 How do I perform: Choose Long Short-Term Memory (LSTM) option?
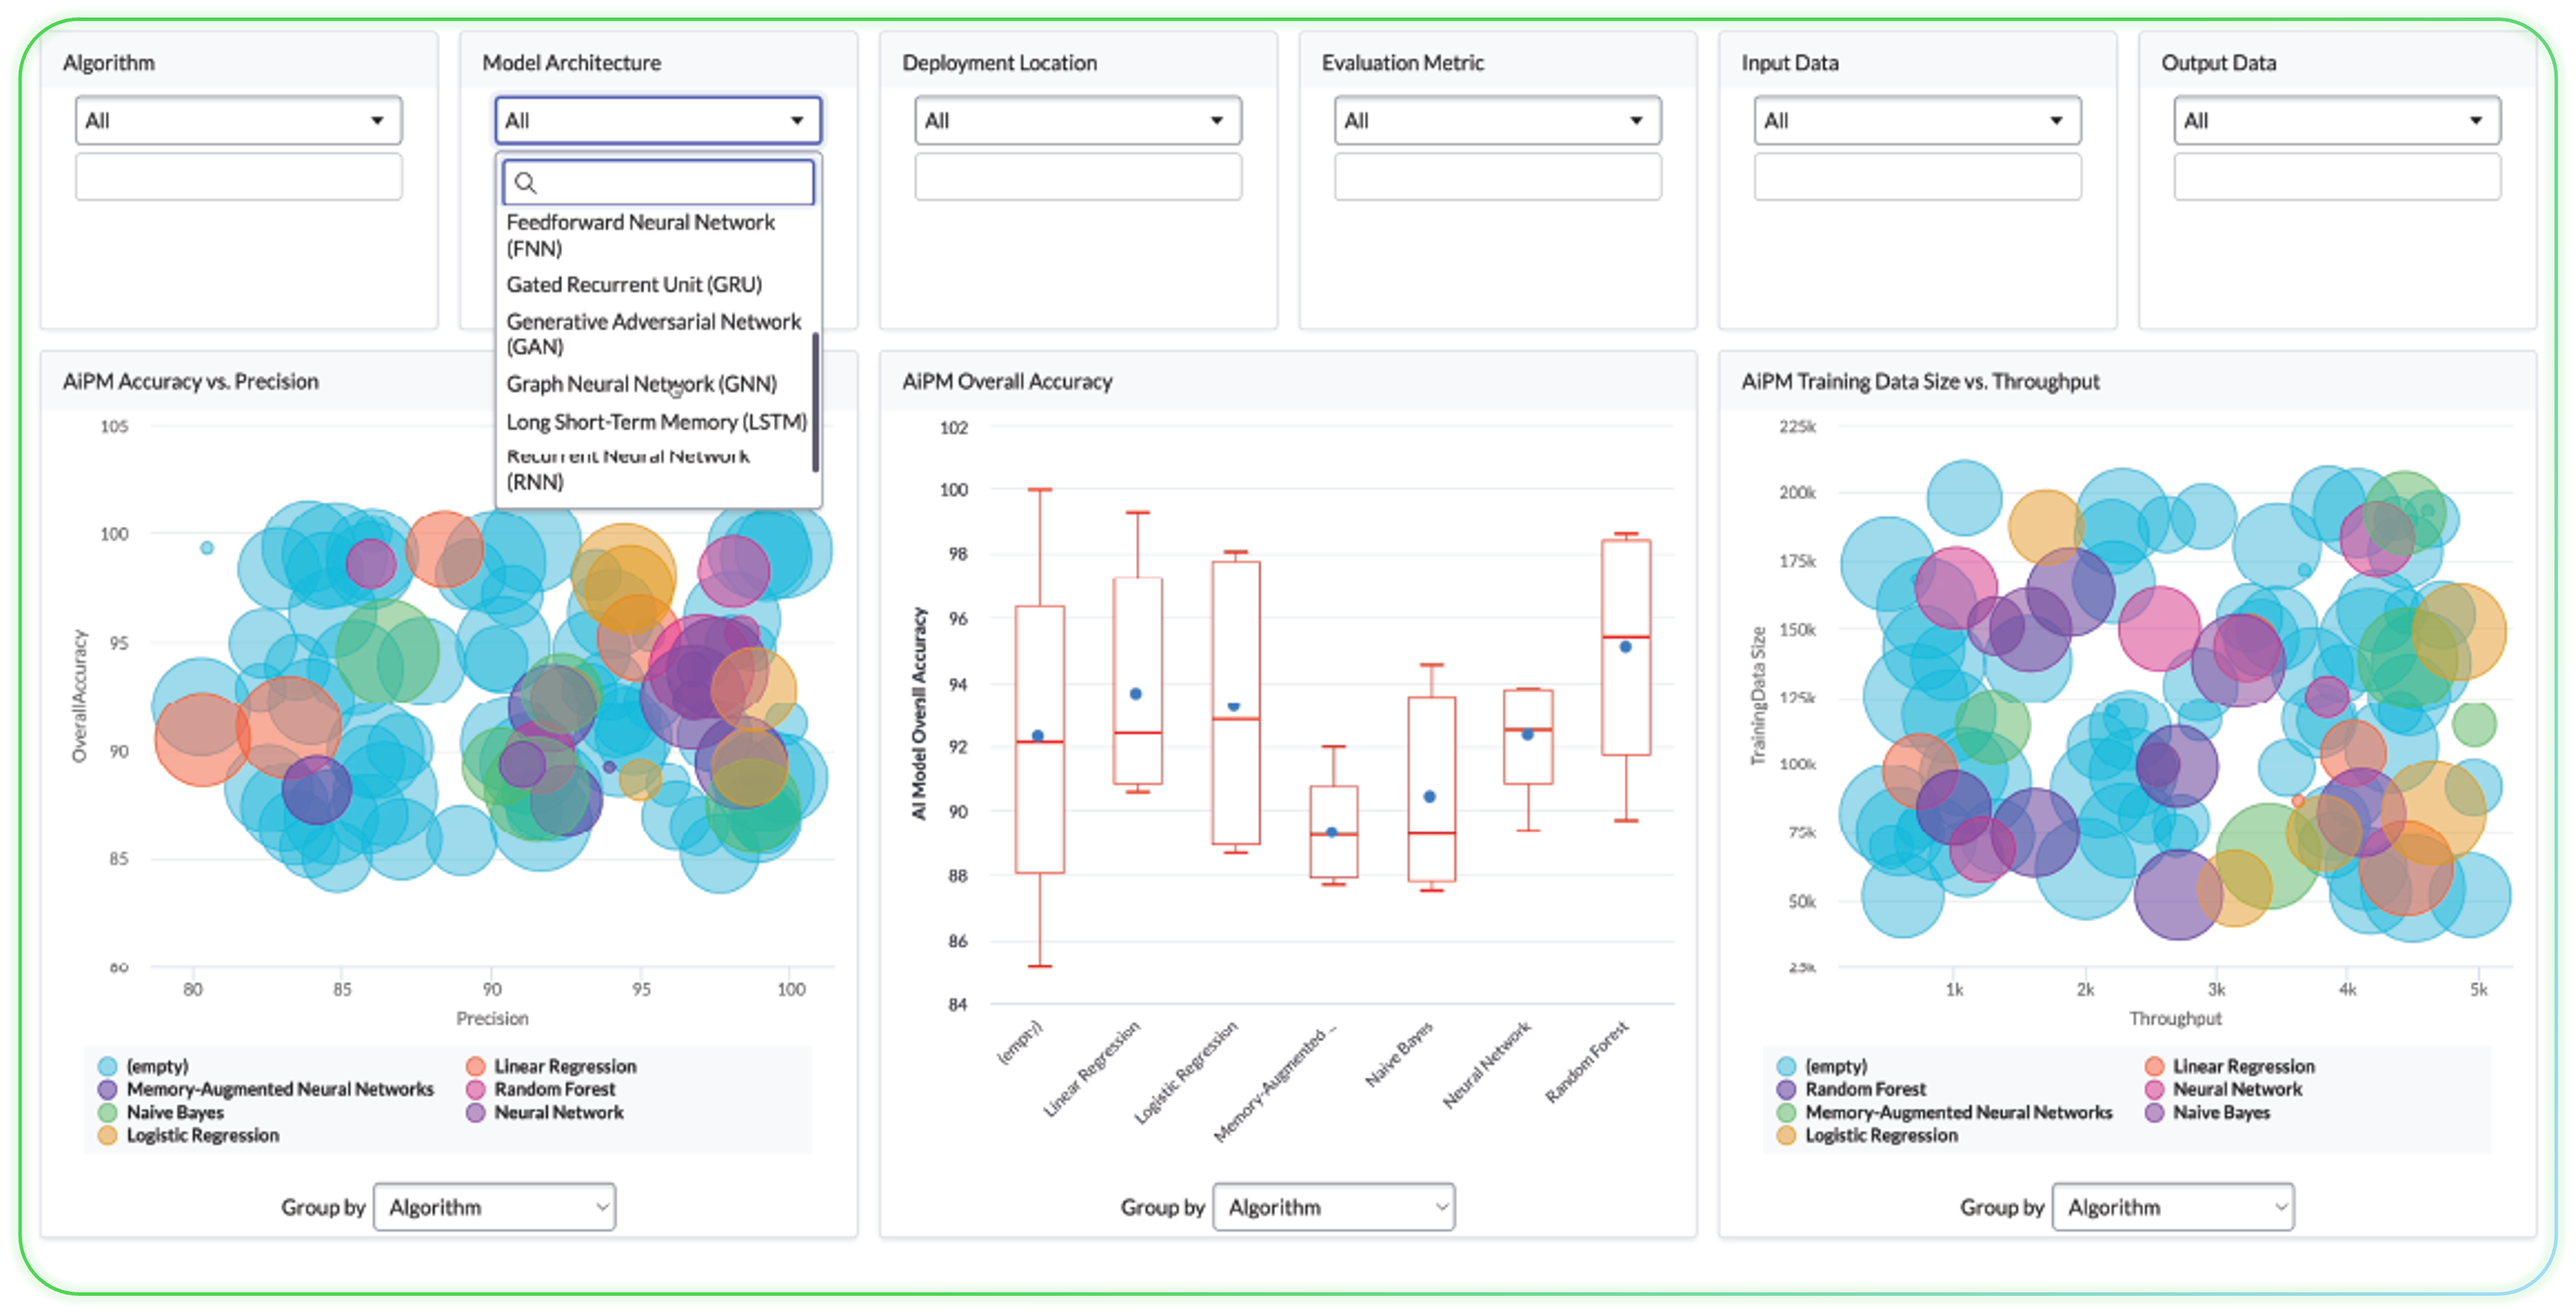click(656, 422)
